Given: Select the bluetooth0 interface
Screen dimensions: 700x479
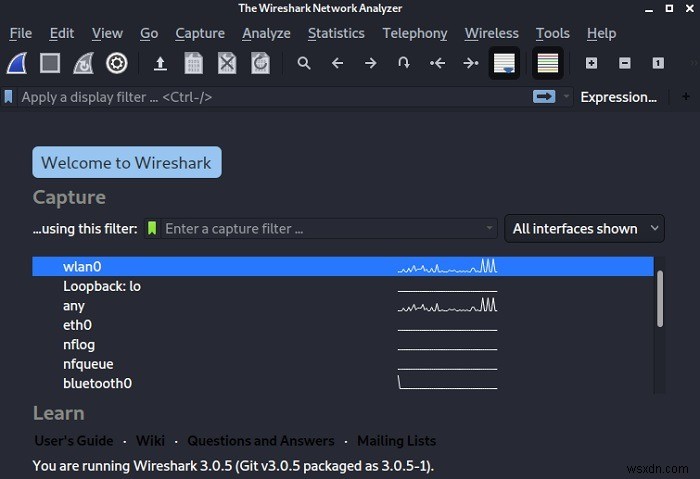Looking at the screenshot, I should [x=343, y=383].
